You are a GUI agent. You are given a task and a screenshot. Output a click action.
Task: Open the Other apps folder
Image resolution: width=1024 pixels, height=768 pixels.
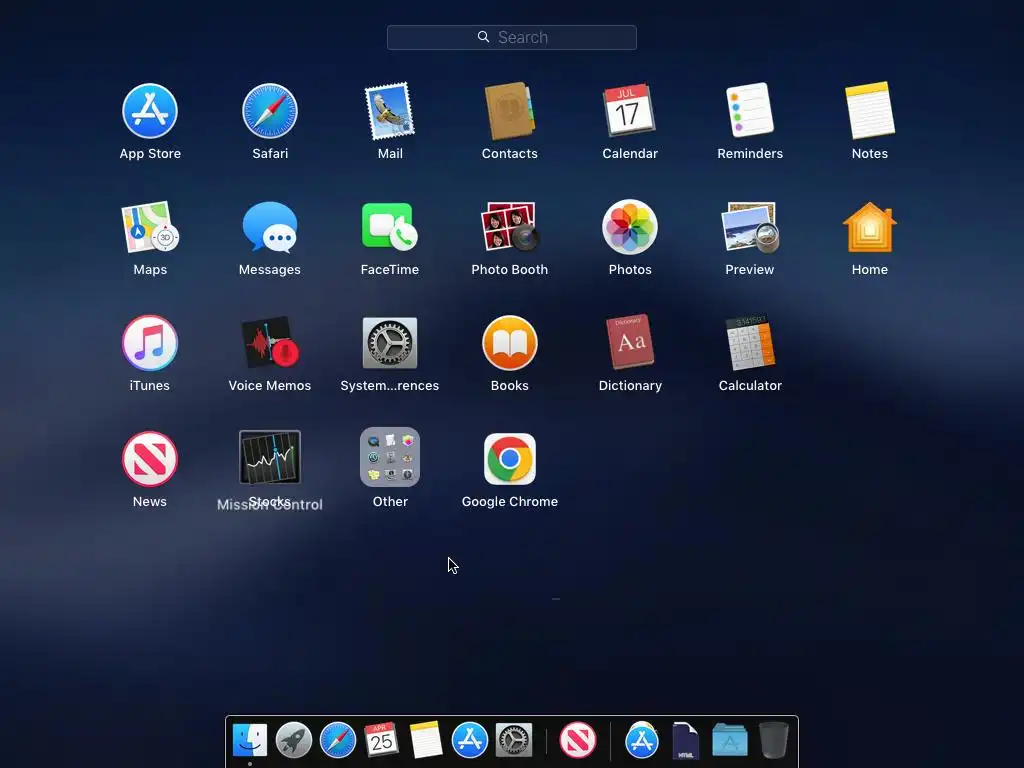390,457
